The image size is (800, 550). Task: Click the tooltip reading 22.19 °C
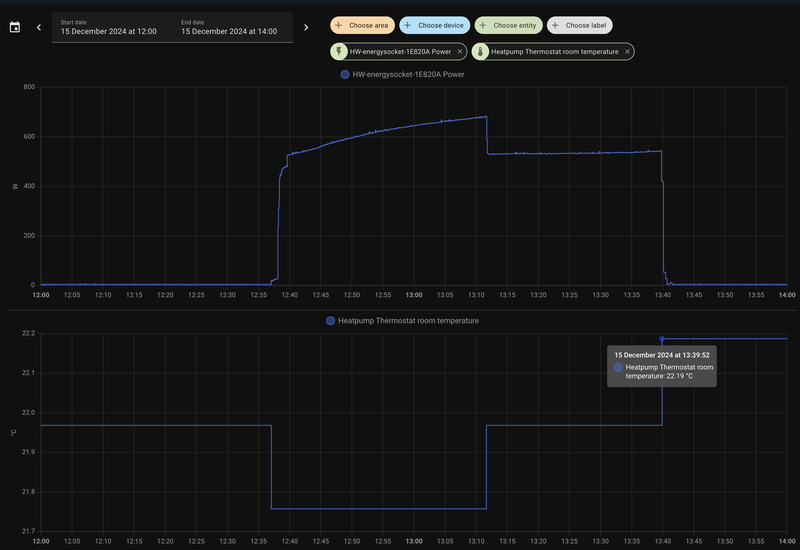pos(662,366)
